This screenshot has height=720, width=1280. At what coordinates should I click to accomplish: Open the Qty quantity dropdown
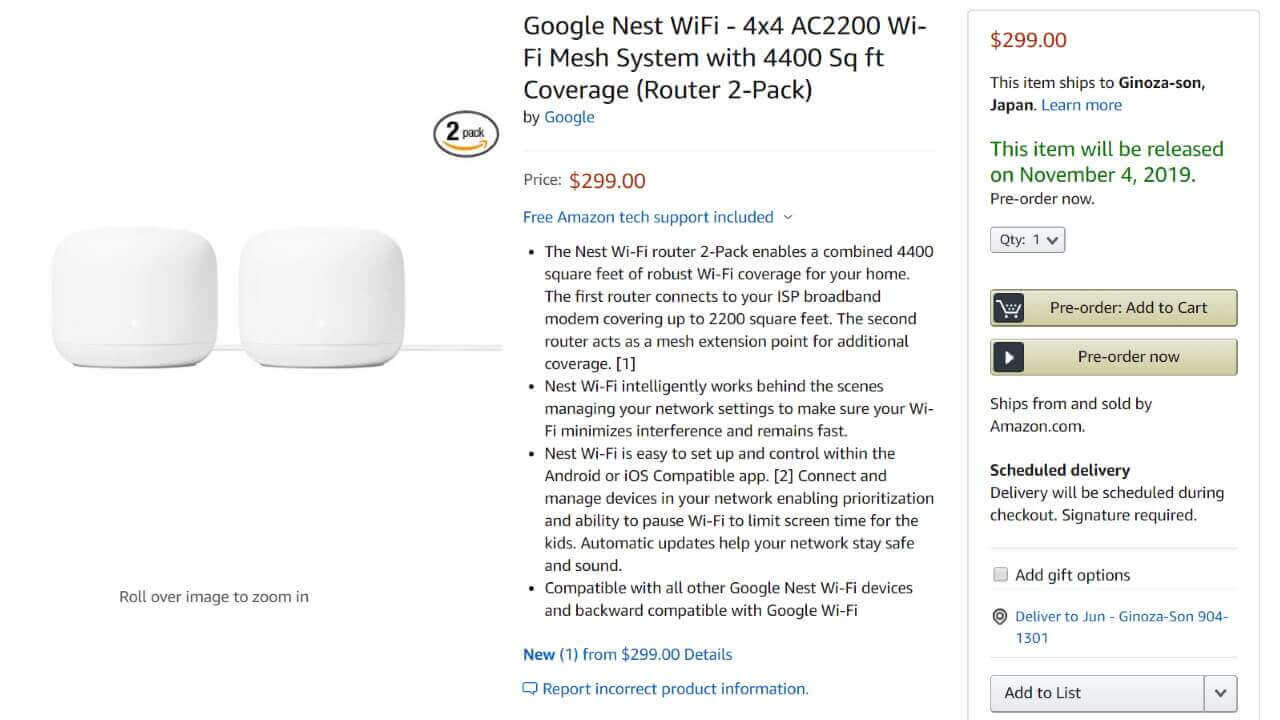1027,240
